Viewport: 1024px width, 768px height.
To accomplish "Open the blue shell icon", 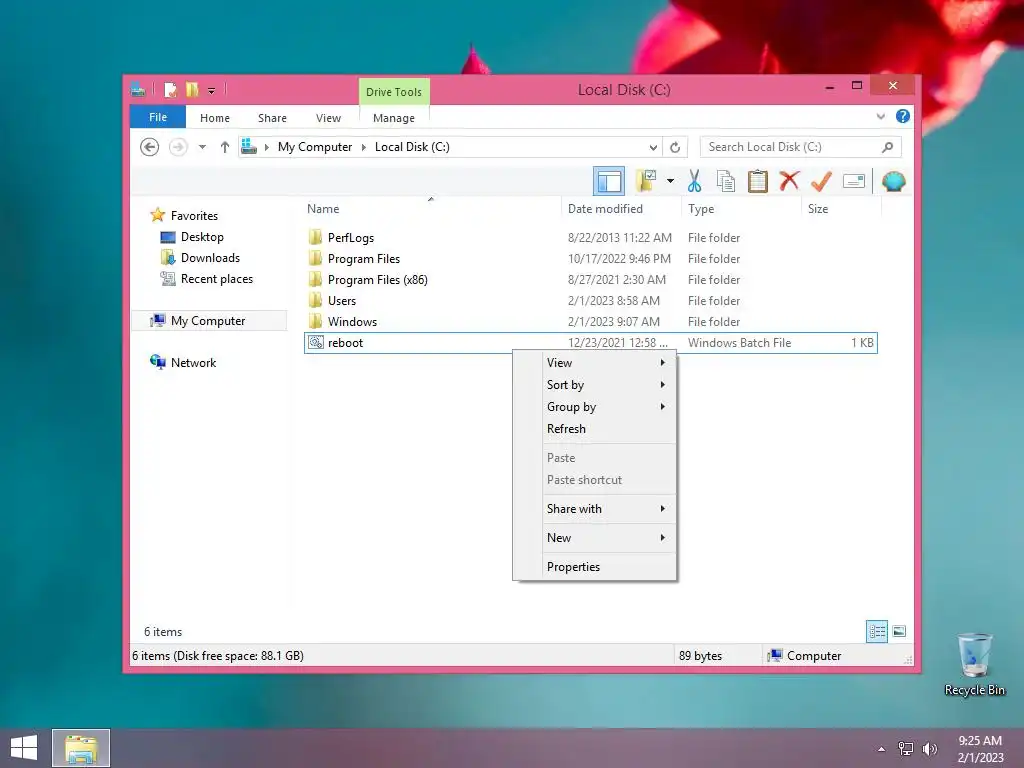I will coord(893,181).
